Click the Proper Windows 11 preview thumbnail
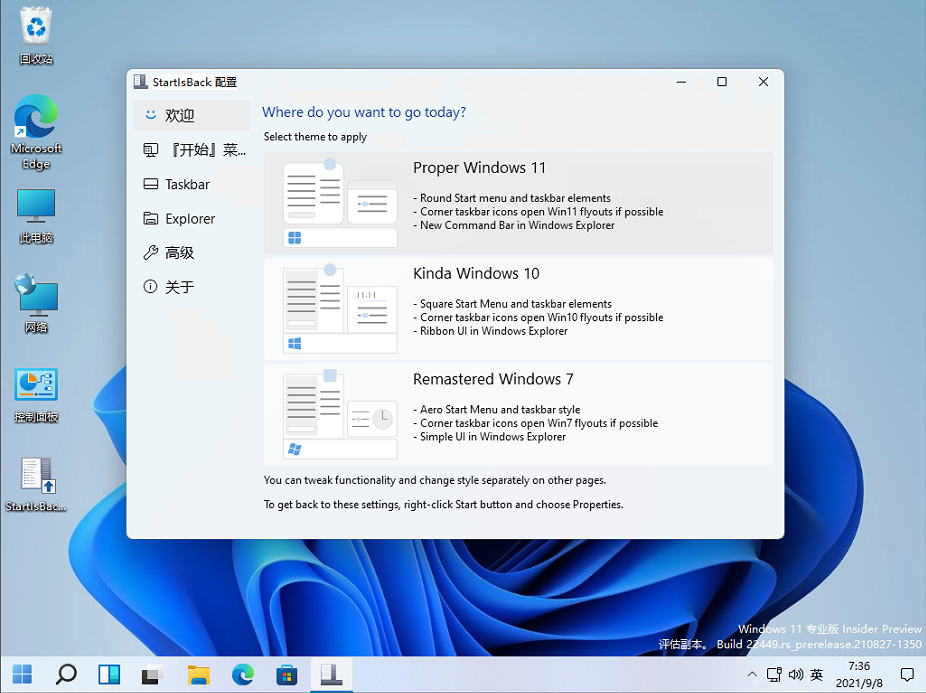 click(340, 202)
